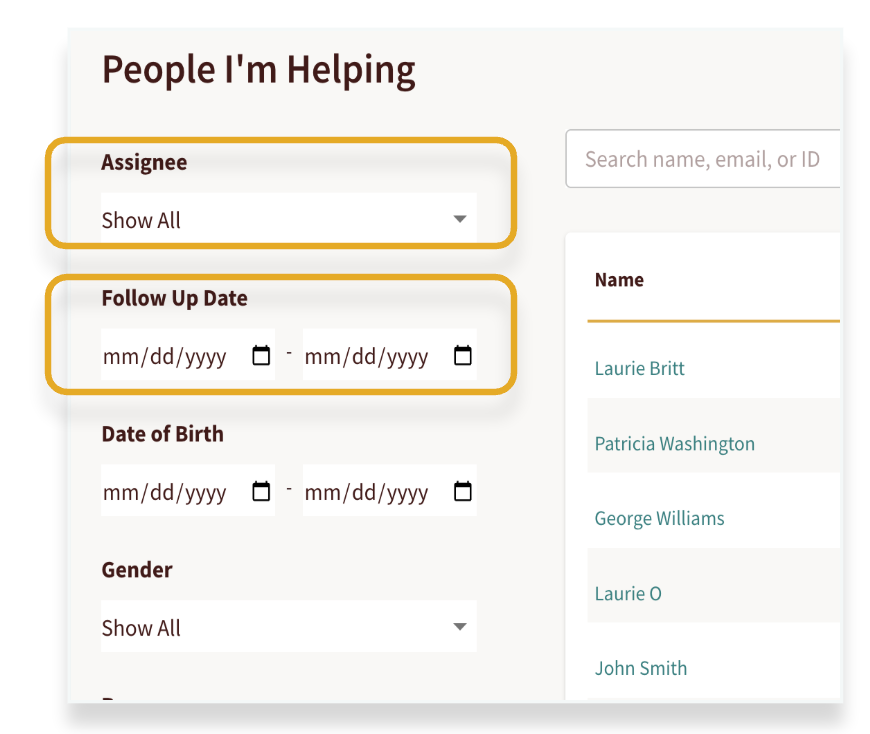
Task: Open Laurie Britt's profile link
Action: (639, 368)
